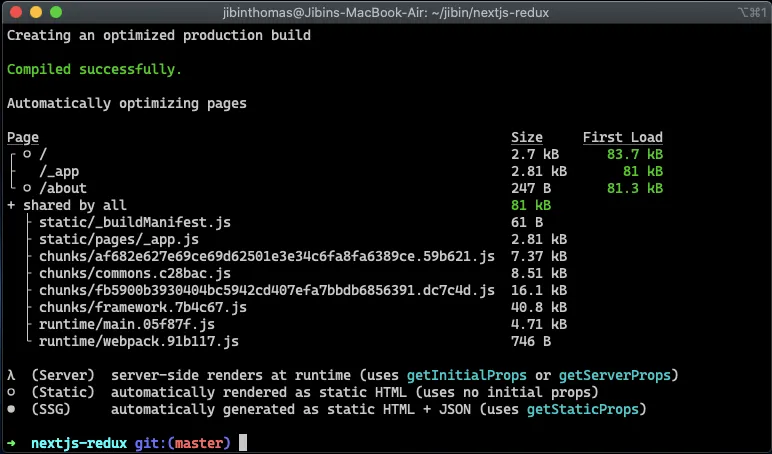Click the '/_app' page row

[59, 171]
